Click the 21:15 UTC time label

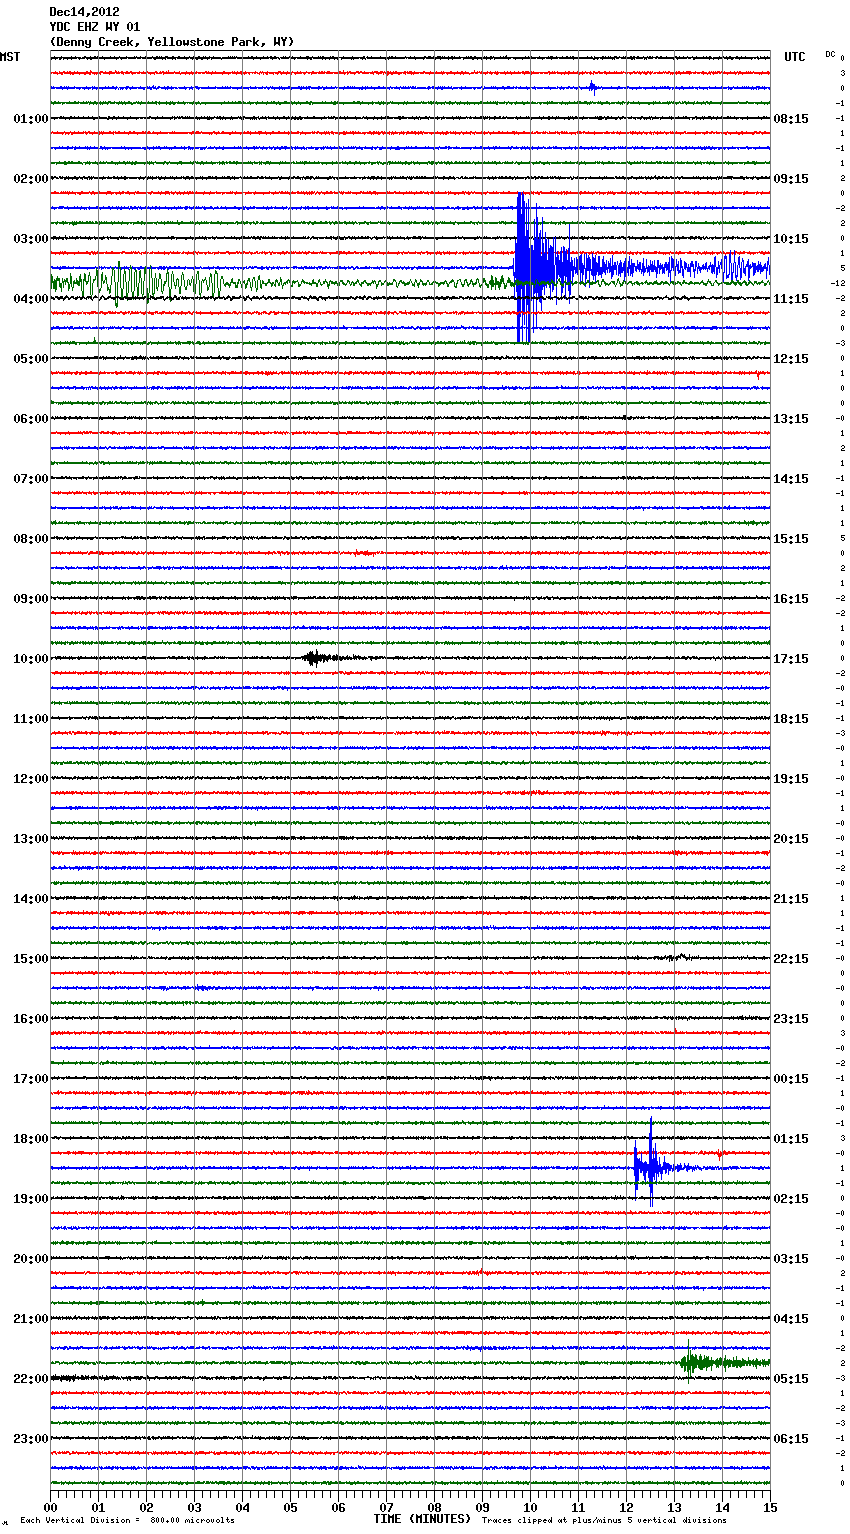click(x=791, y=899)
